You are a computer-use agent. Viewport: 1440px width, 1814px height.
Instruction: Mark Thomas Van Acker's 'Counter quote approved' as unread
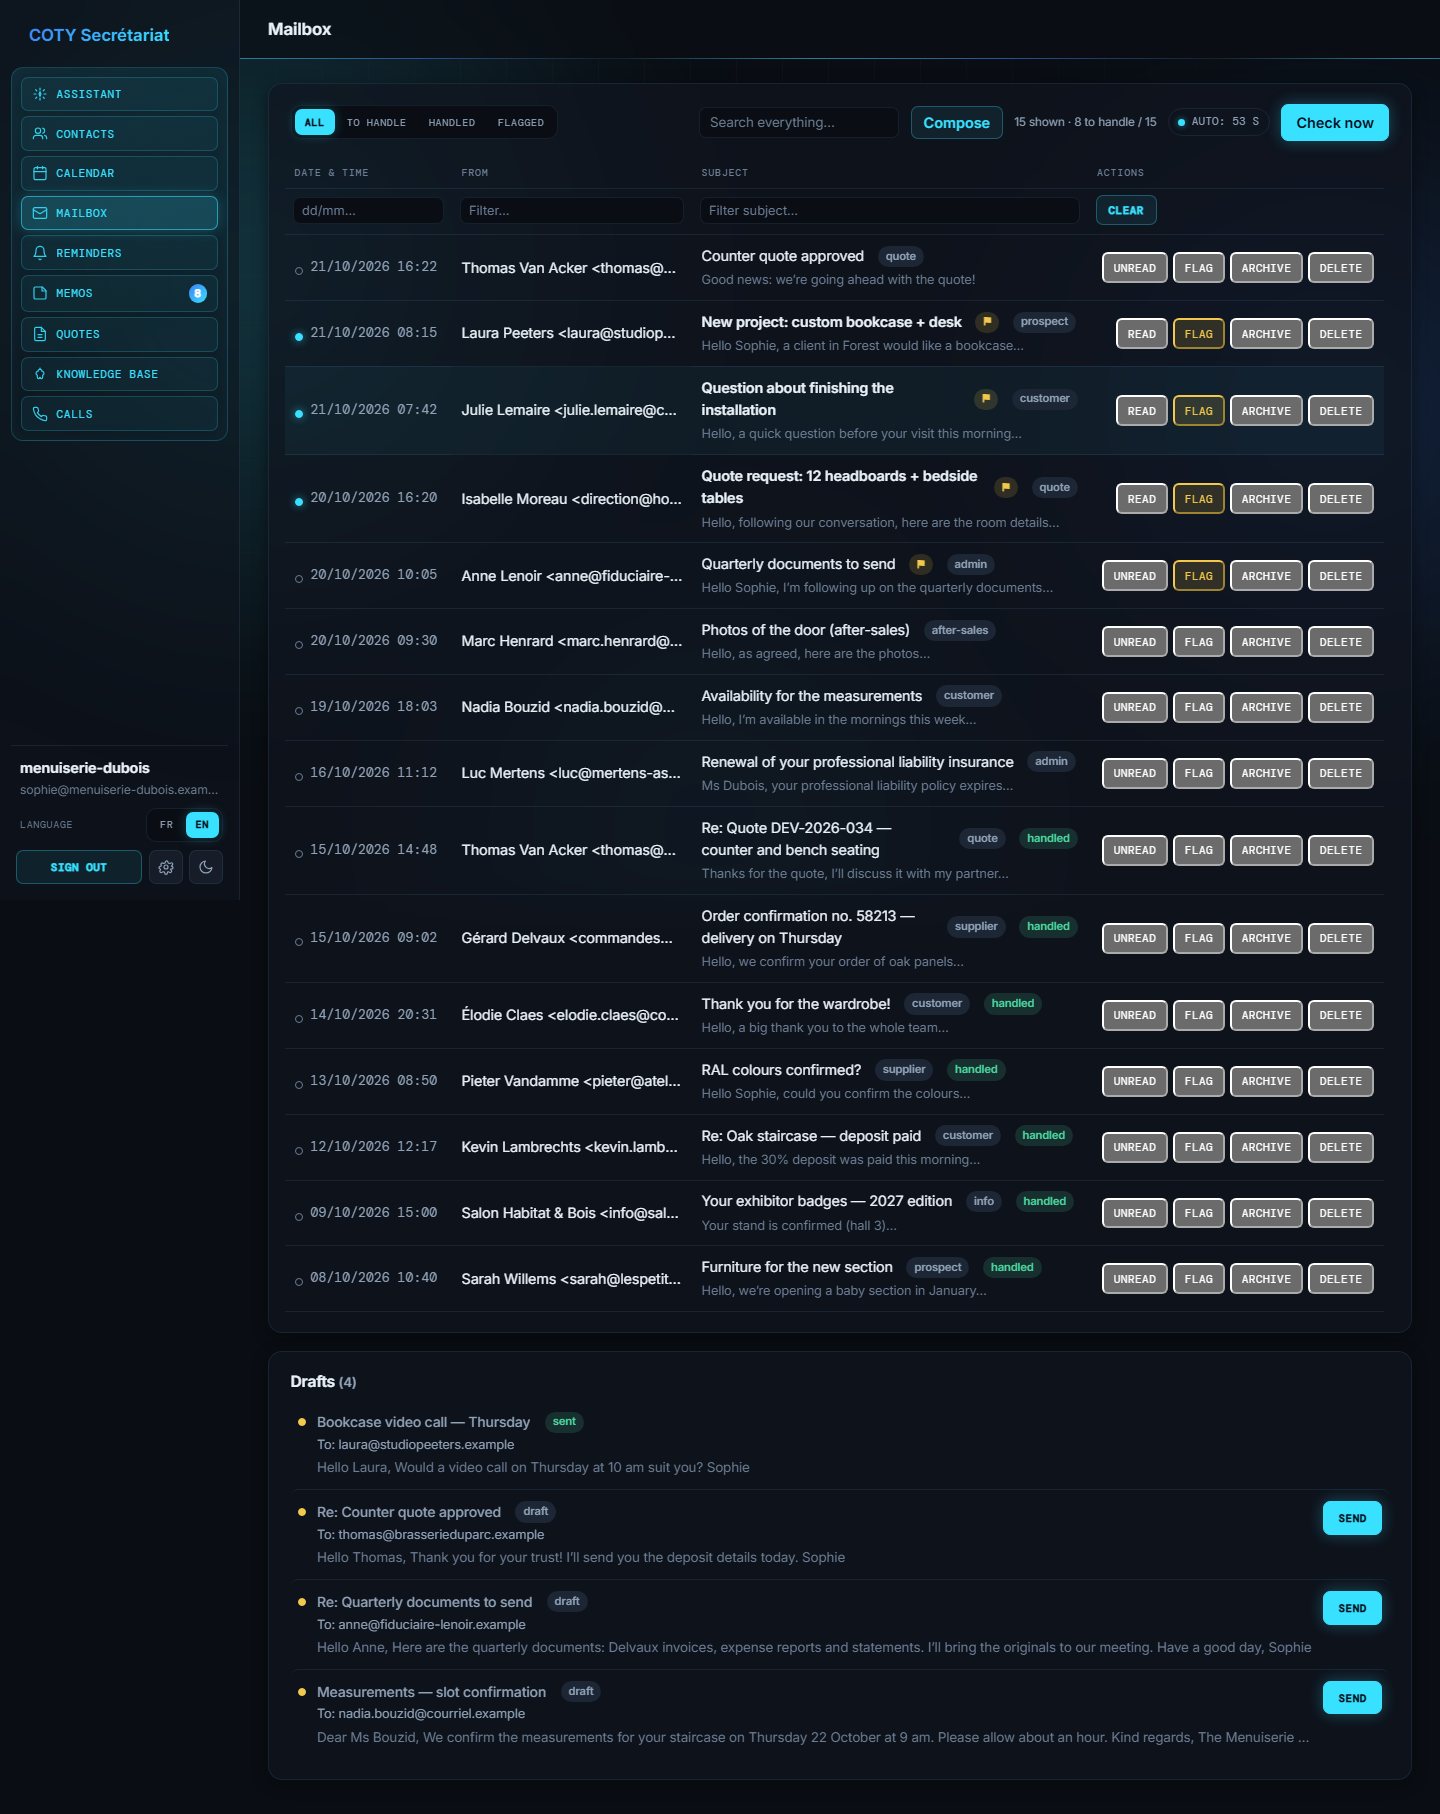pos(1134,268)
